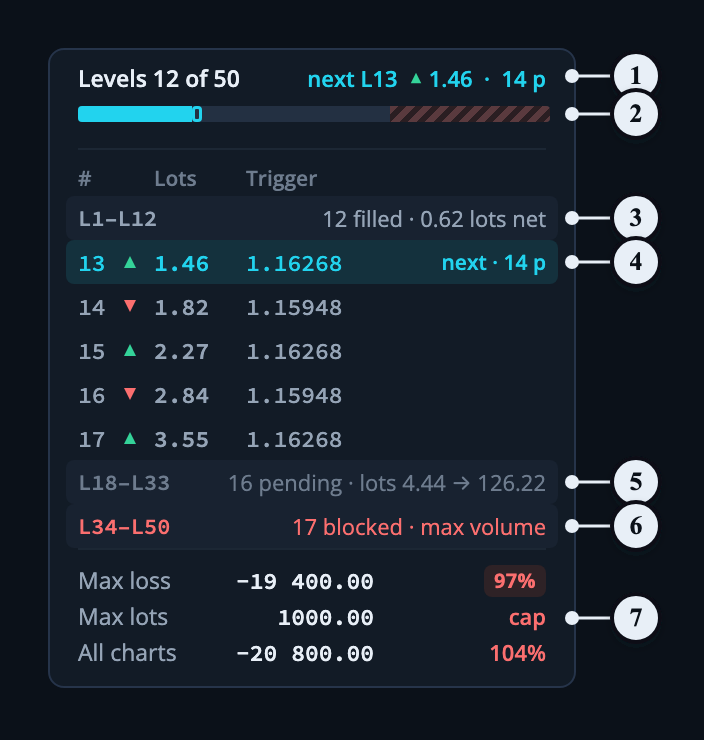Screen dimensions: 704x740
Task: Expand the L18–L33 pending levels group
Action: [312, 482]
